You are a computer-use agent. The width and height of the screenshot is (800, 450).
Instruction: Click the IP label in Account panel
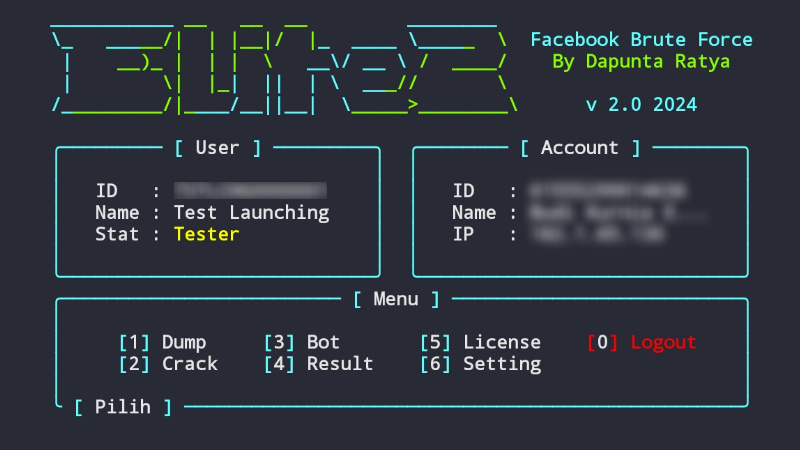click(463, 234)
